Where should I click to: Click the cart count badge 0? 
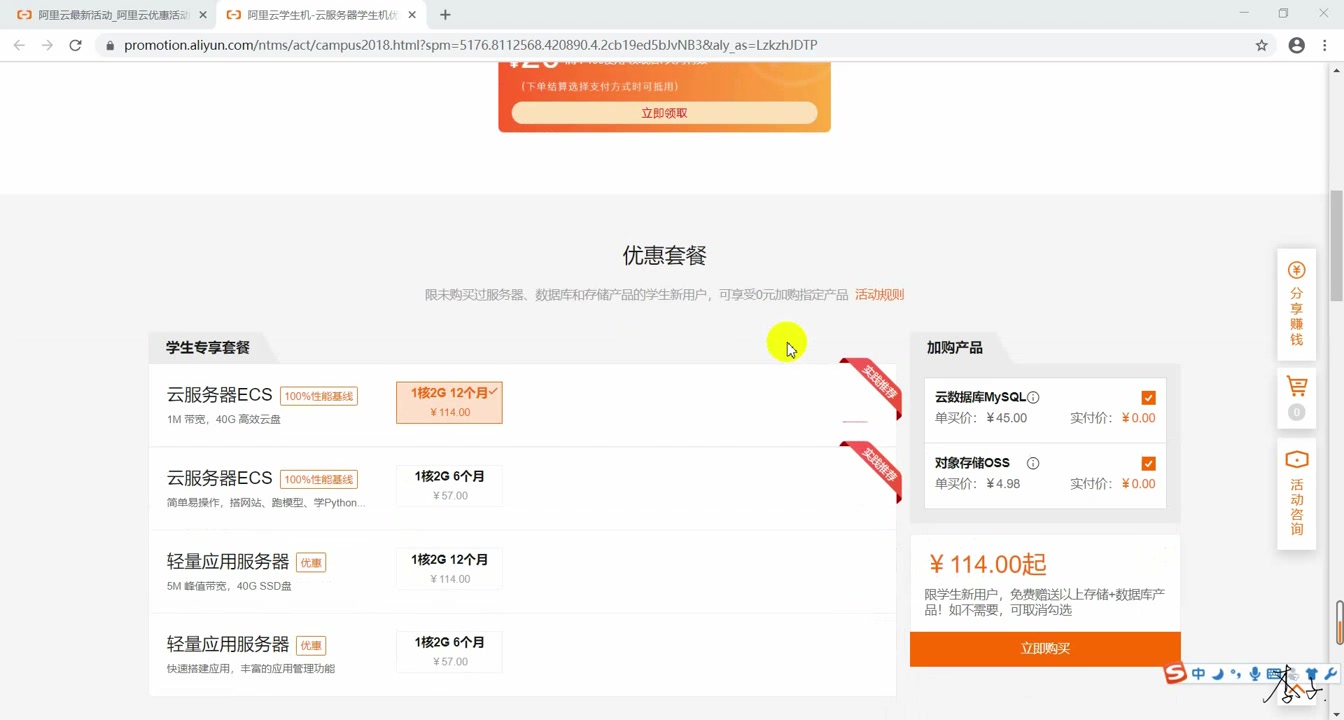[1297, 412]
